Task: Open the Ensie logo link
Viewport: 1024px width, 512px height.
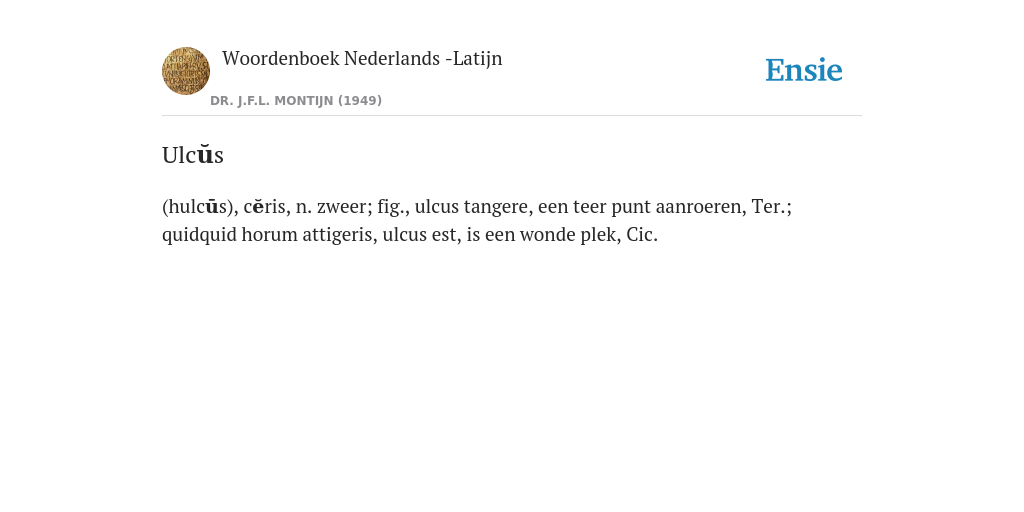Action: (x=804, y=70)
